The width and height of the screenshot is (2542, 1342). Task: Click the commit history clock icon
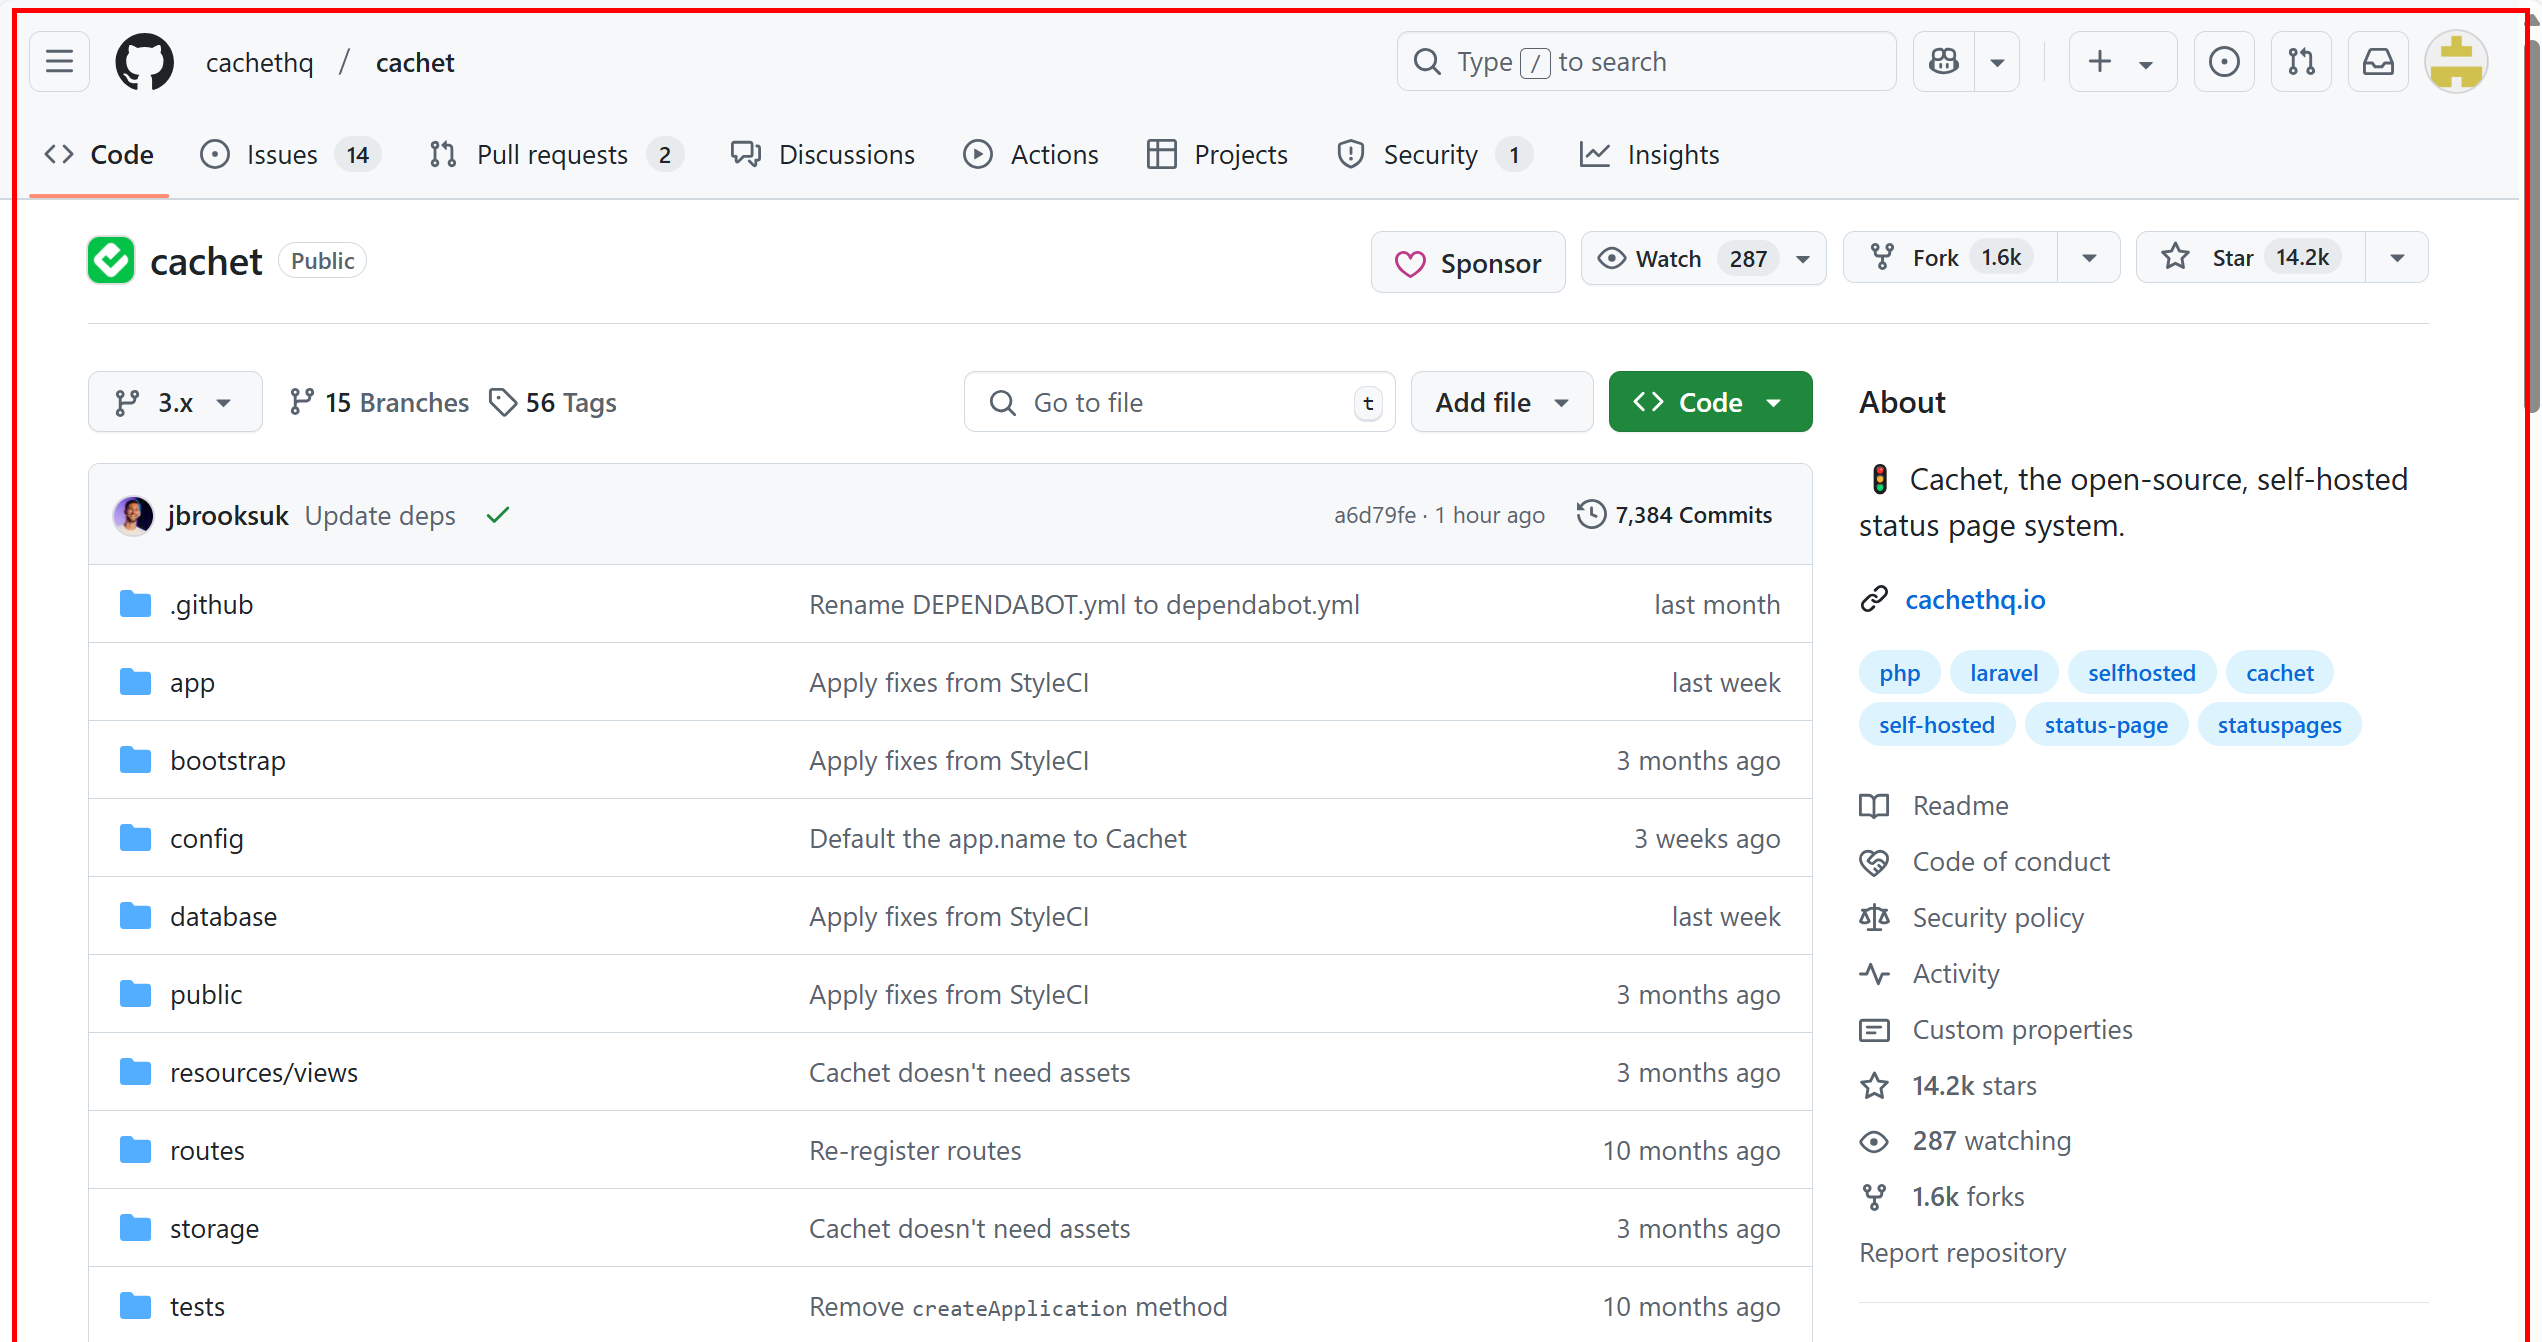click(1591, 514)
